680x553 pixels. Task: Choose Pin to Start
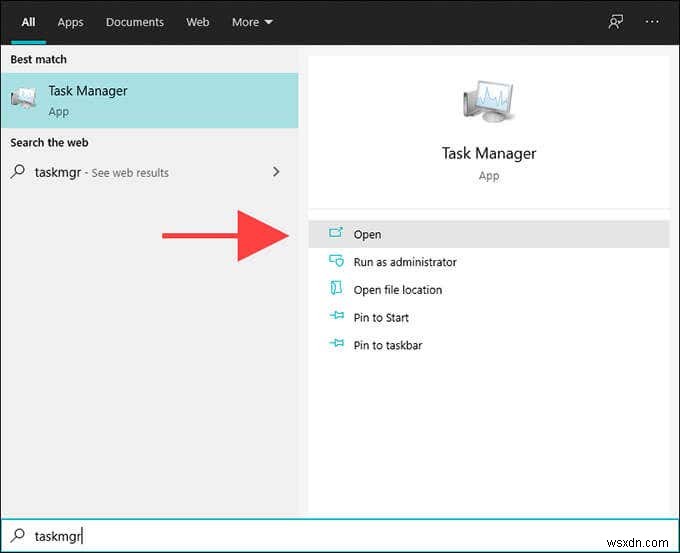pos(489,317)
